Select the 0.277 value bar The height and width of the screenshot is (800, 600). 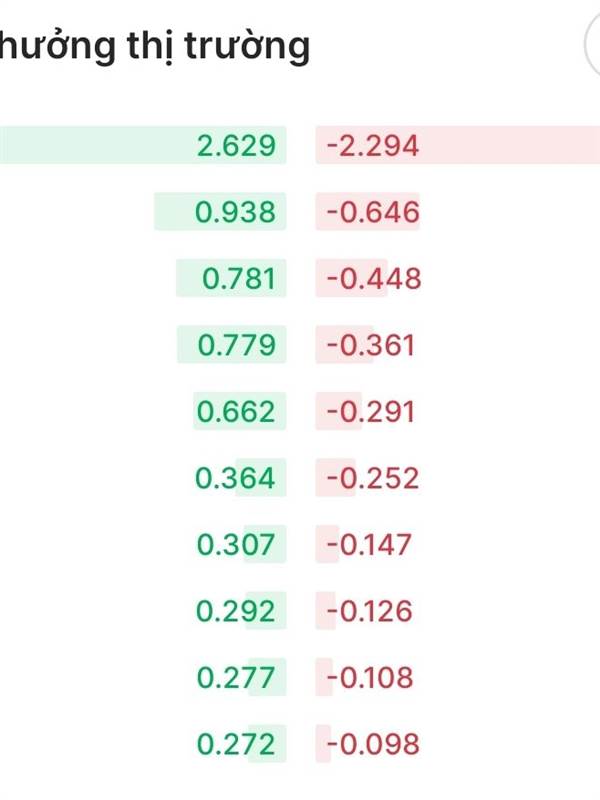click(x=241, y=677)
